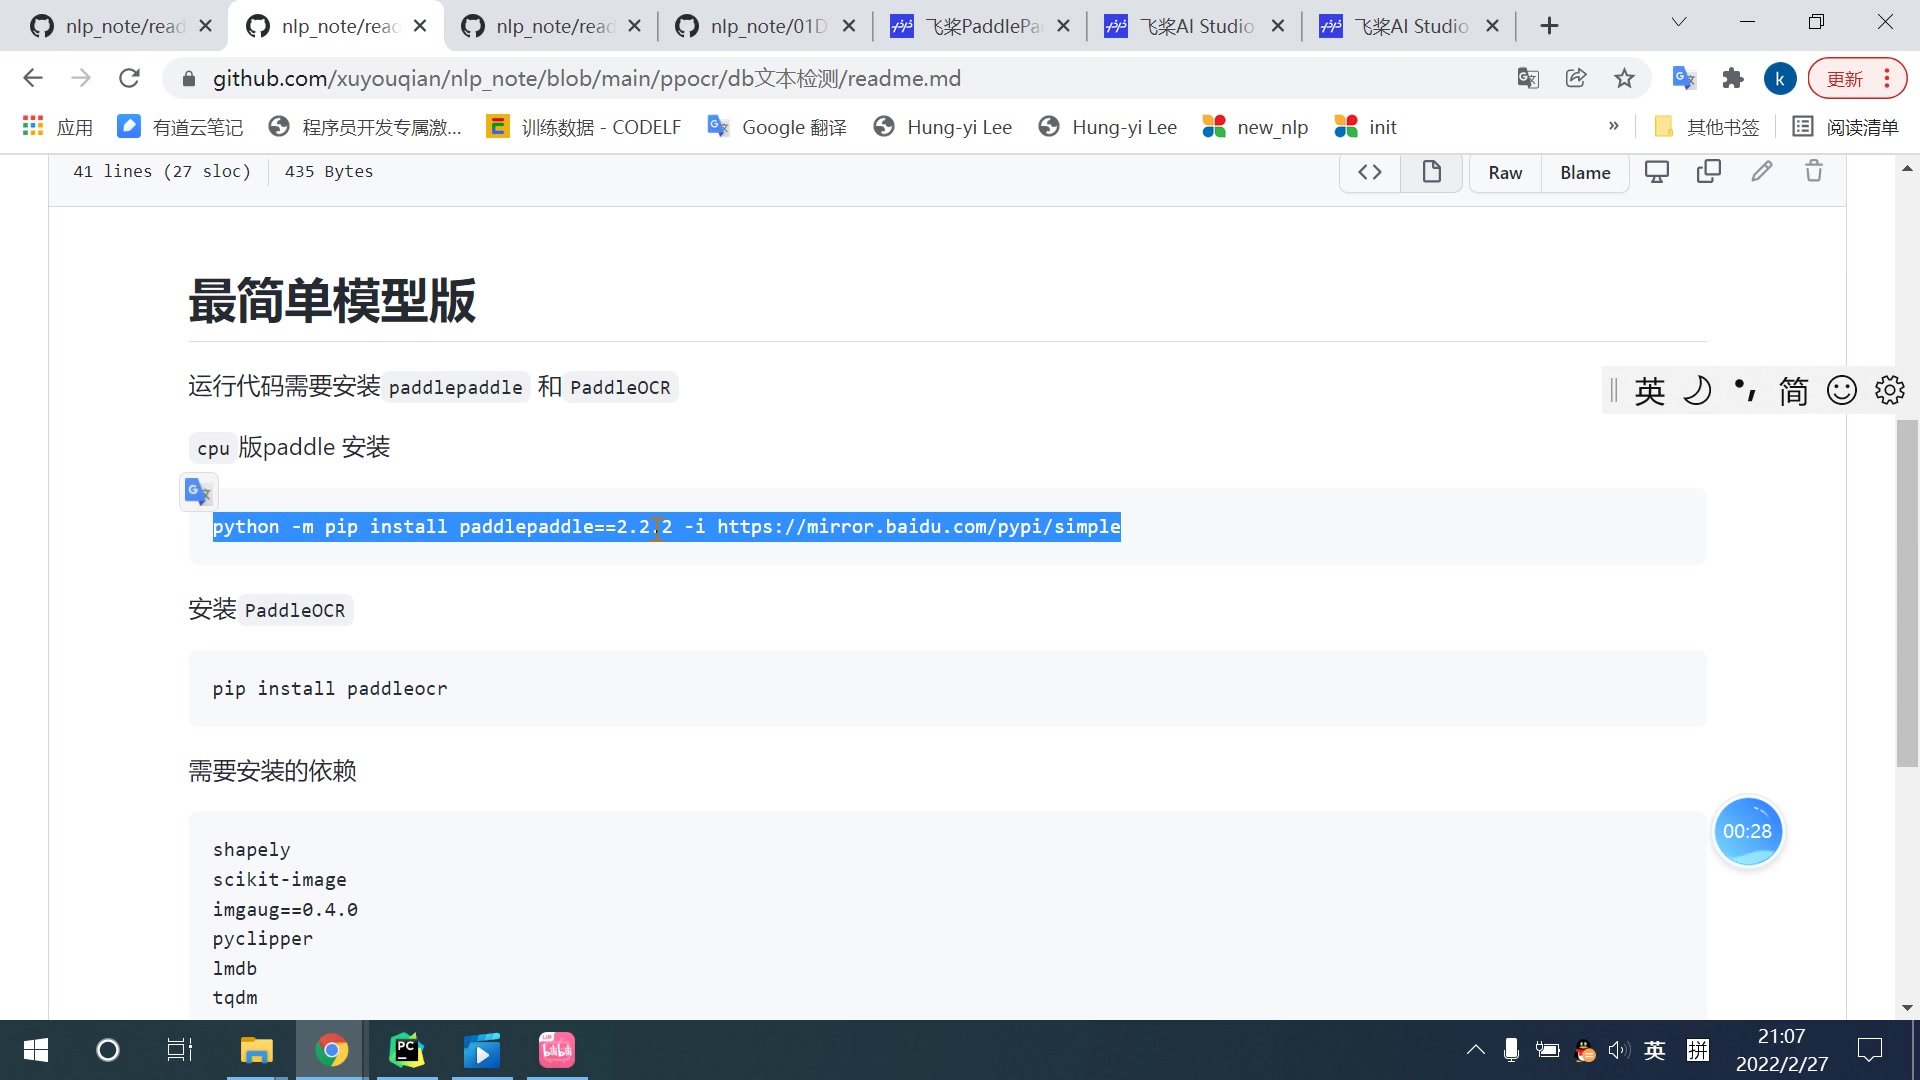Bookmark this page with the star icon
This screenshot has height=1080, width=1920.
[x=1624, y=78]
